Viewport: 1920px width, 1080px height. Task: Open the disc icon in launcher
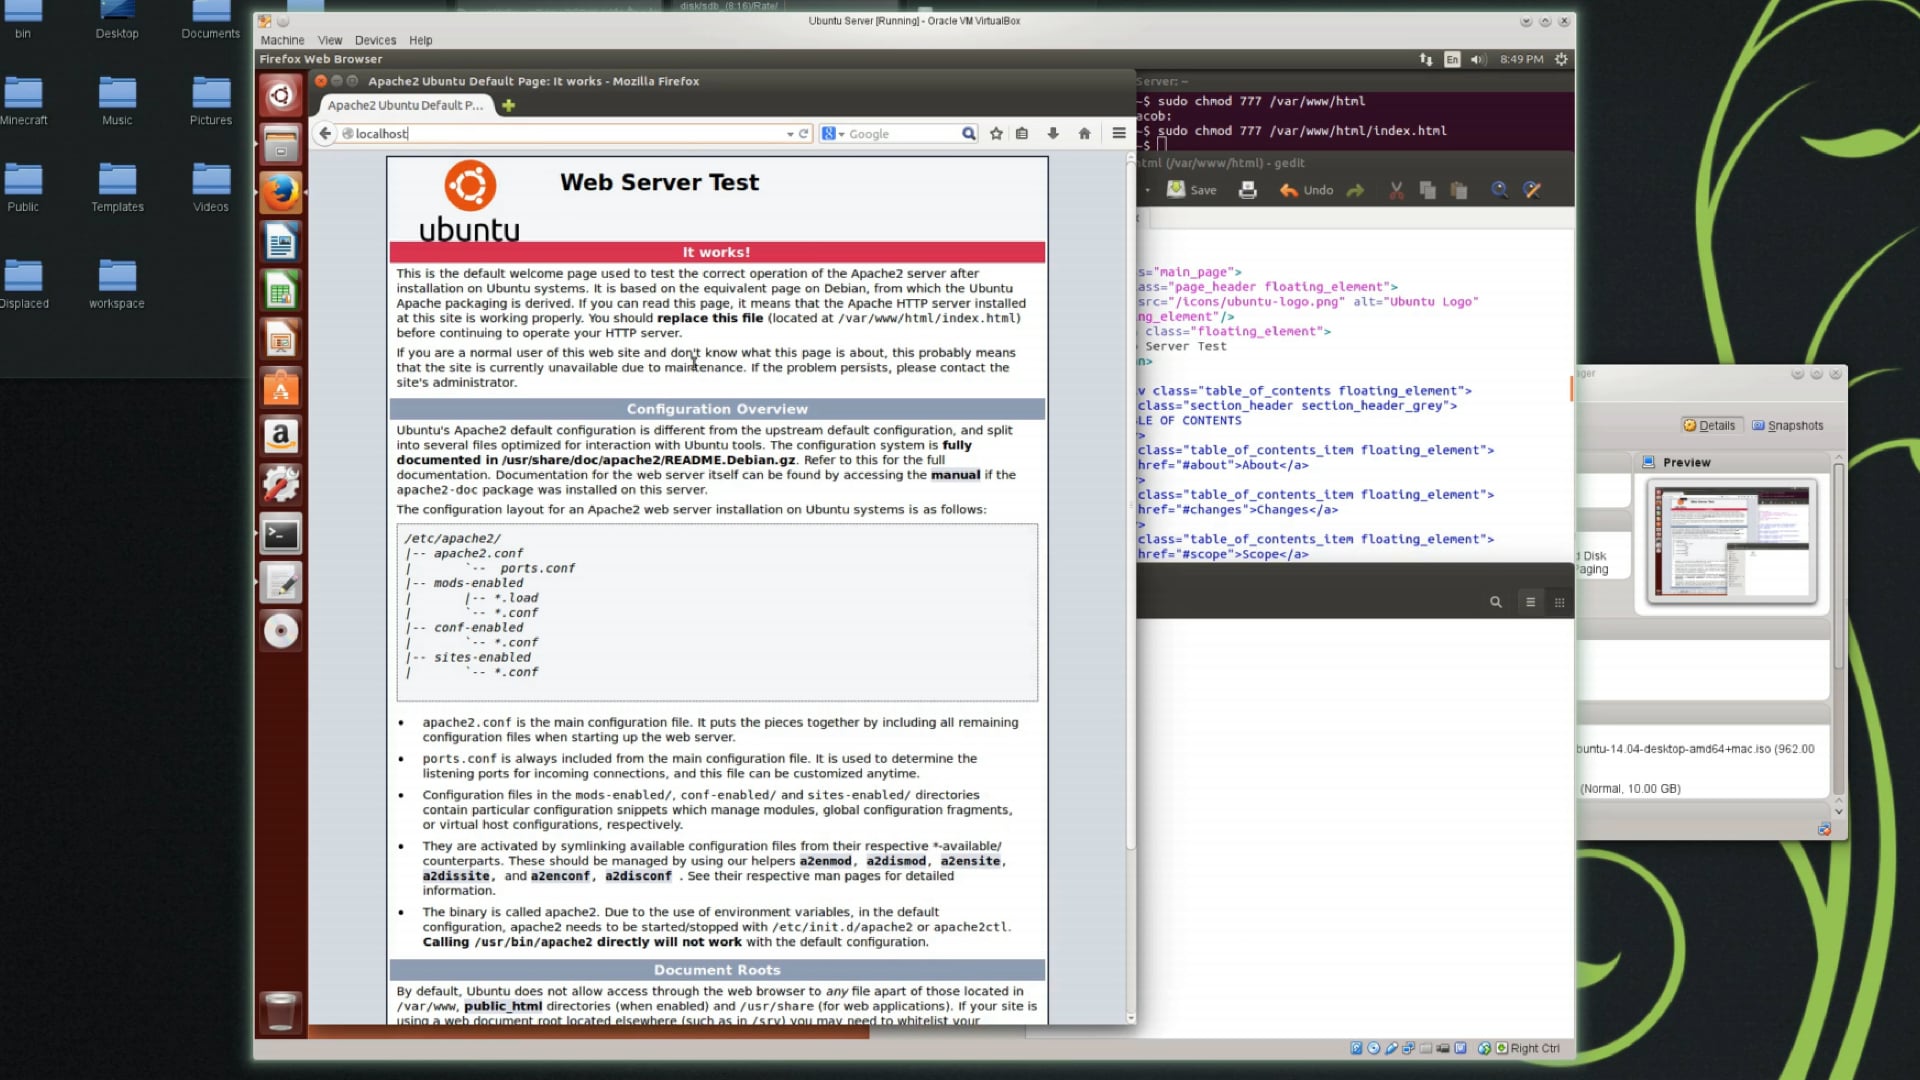pos(281,631)
